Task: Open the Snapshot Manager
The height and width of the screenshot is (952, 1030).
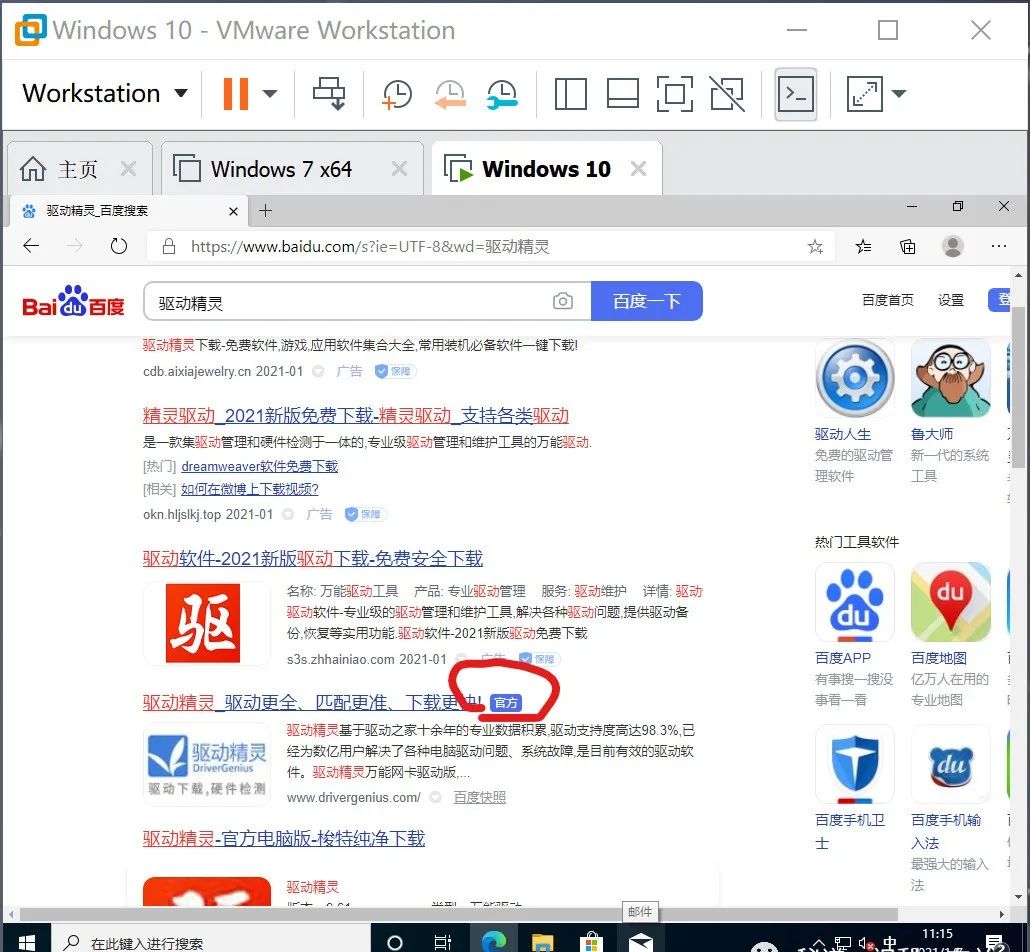Action: pyautogui.click(x=502, y=93)
